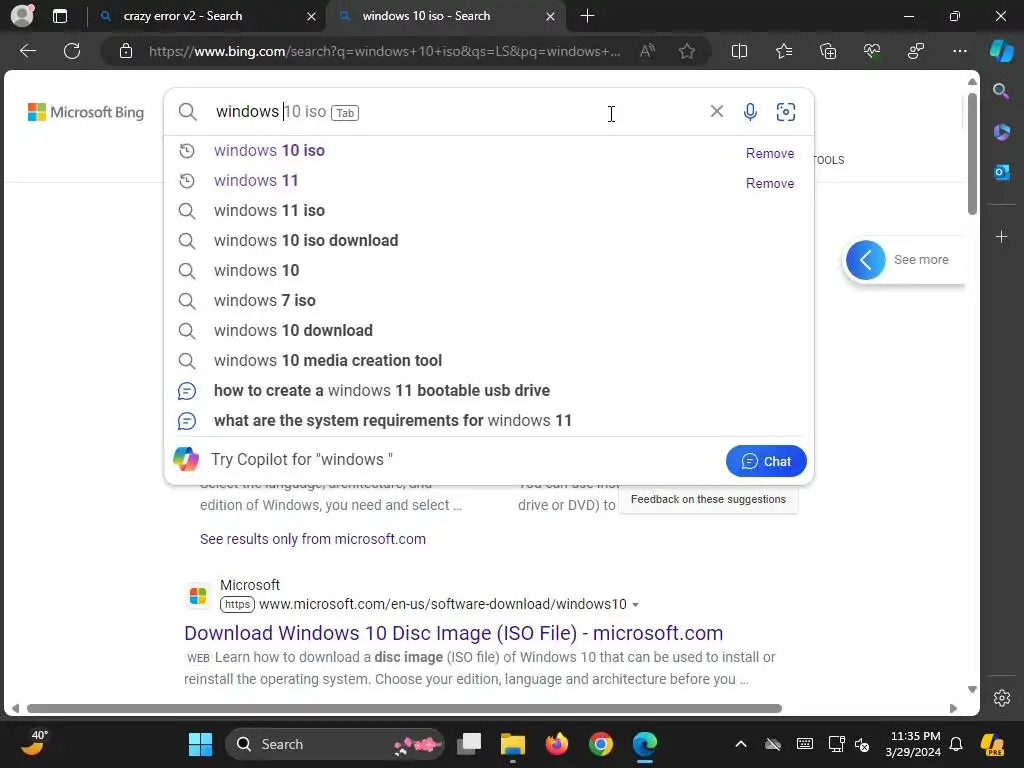Open 'See results only from microsoft.com'
Viewport: 1024px width, 768px height.
(313, 539)
